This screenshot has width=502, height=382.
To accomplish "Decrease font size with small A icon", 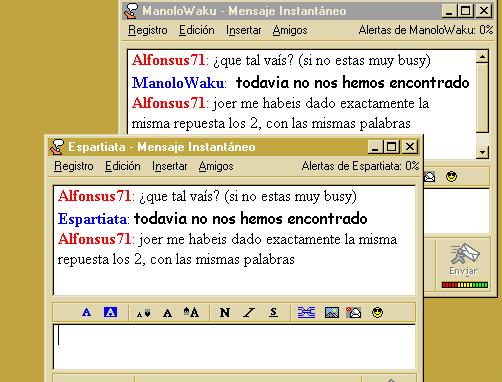I will [144, 313].
